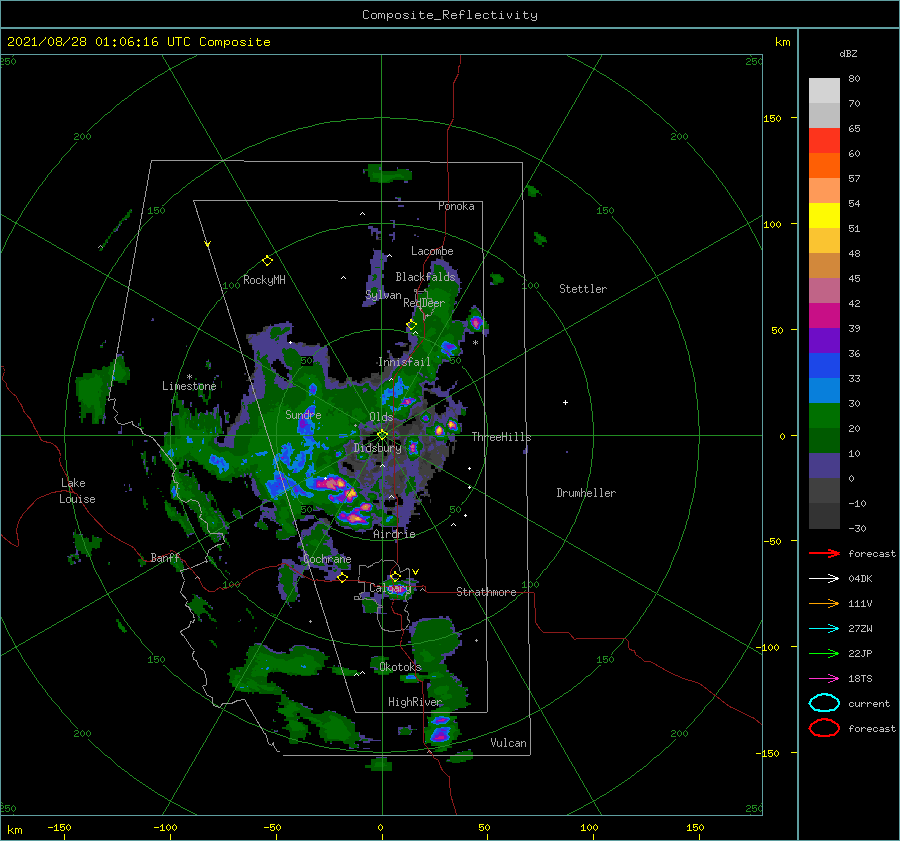Click the Okotoks town label
Screen dimensions: 900x841
[400, 667]
